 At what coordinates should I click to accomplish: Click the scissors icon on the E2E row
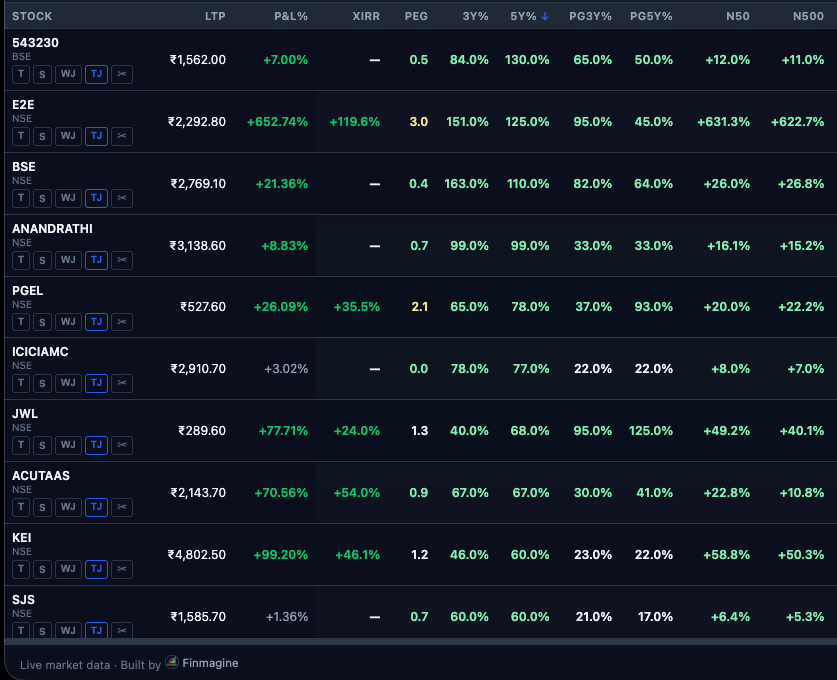click(121, 137)
